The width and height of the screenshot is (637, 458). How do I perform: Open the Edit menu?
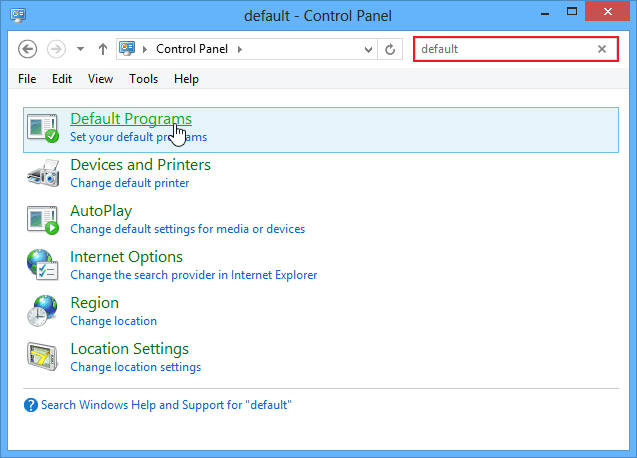(x=62, y=79)
